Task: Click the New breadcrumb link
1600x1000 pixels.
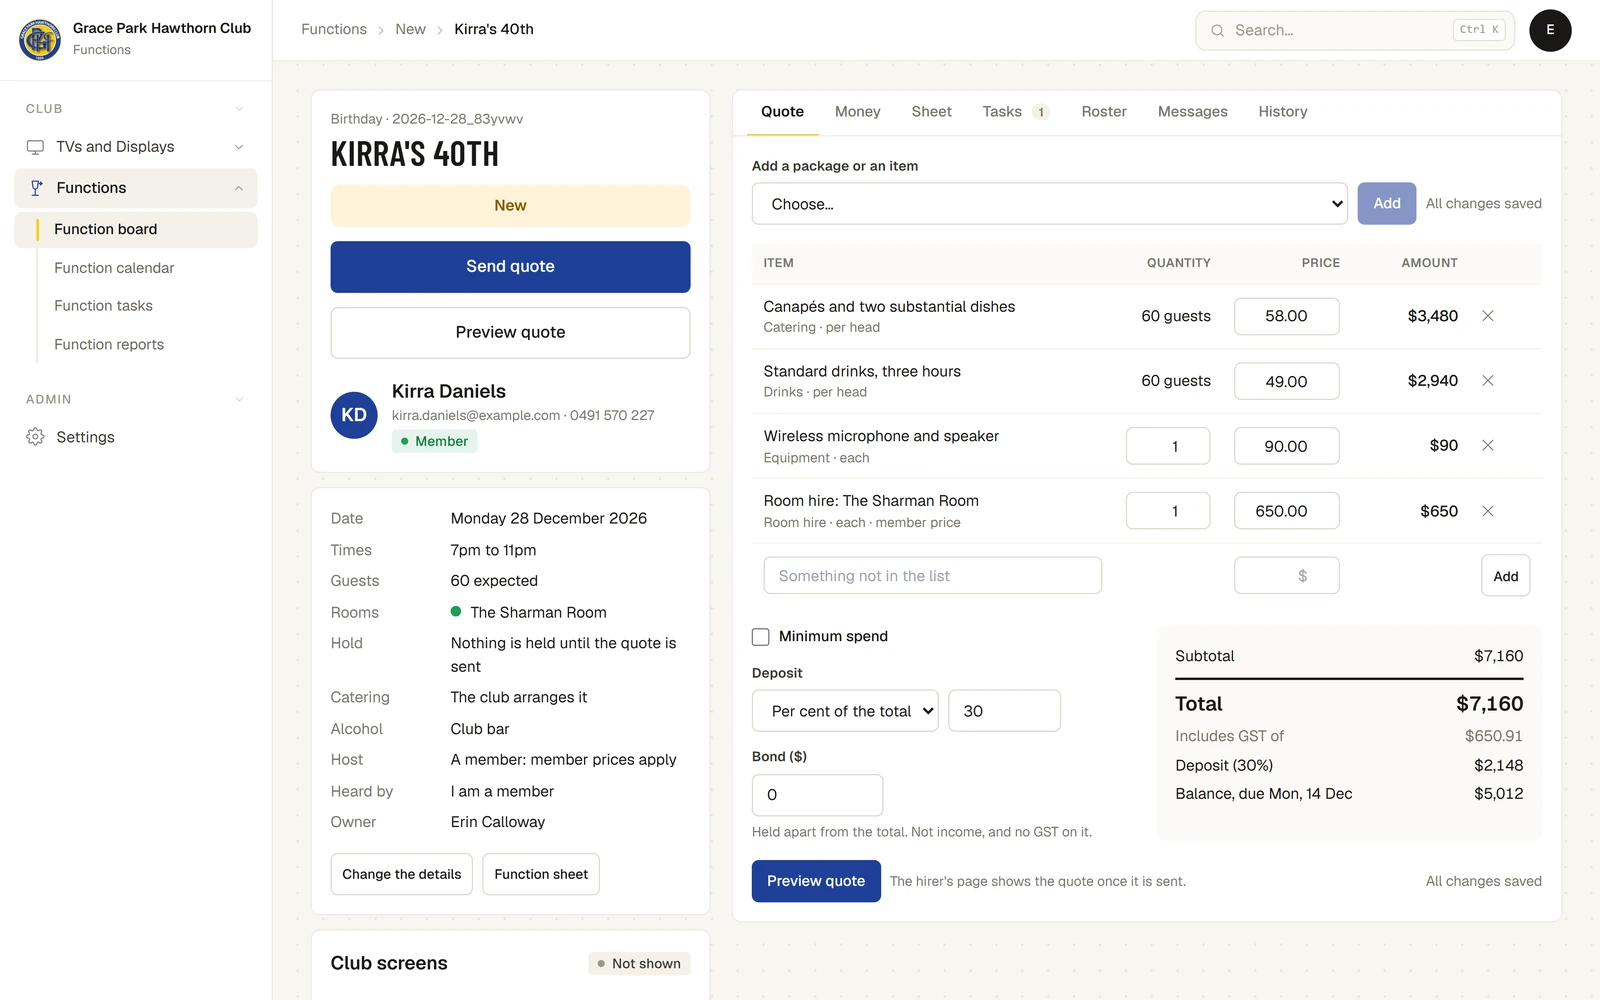Action: (410, 30)
